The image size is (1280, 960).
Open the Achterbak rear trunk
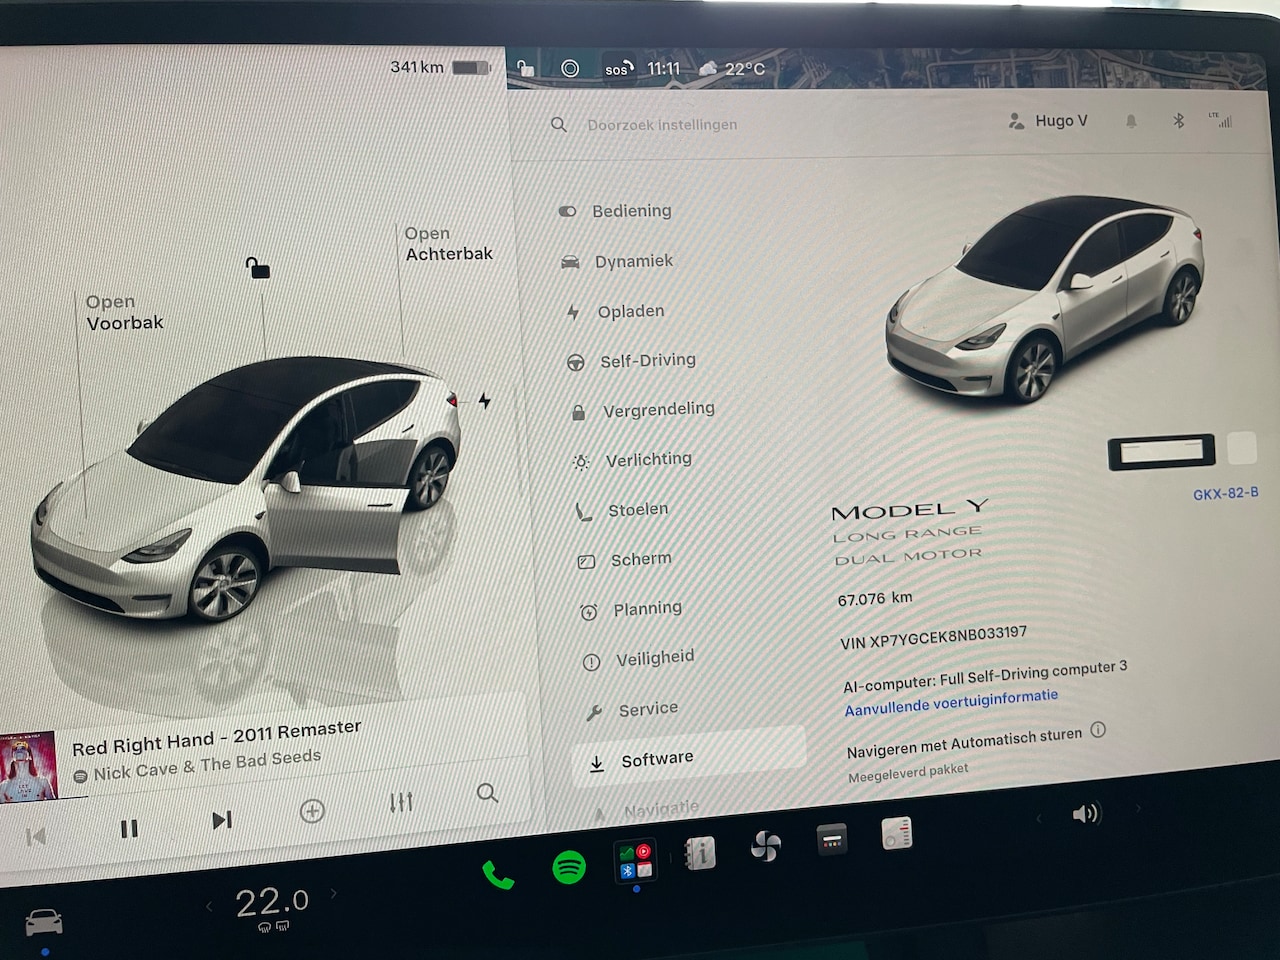click(448, 244)
